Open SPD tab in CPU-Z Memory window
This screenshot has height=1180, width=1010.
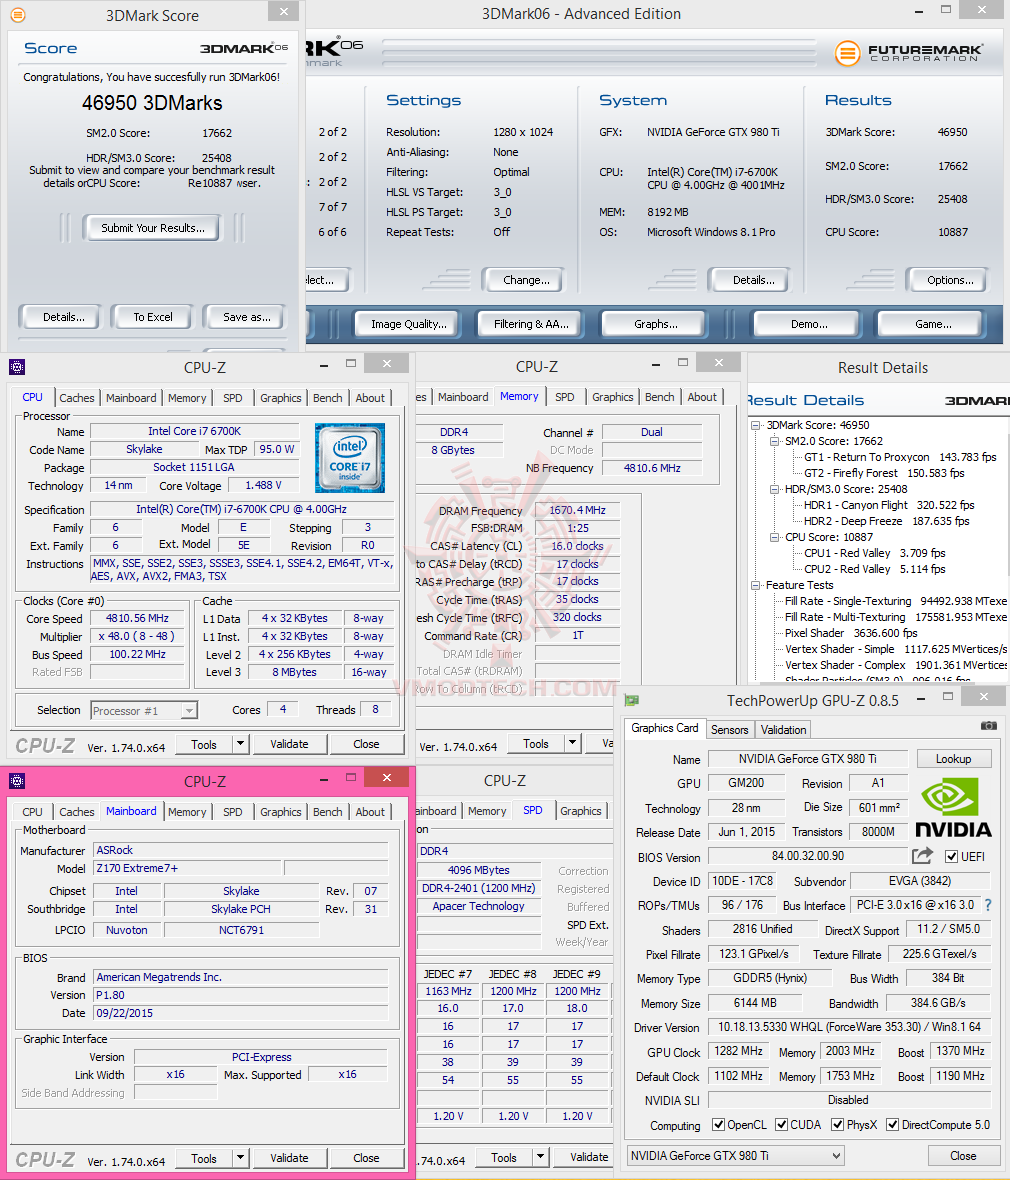564,397
